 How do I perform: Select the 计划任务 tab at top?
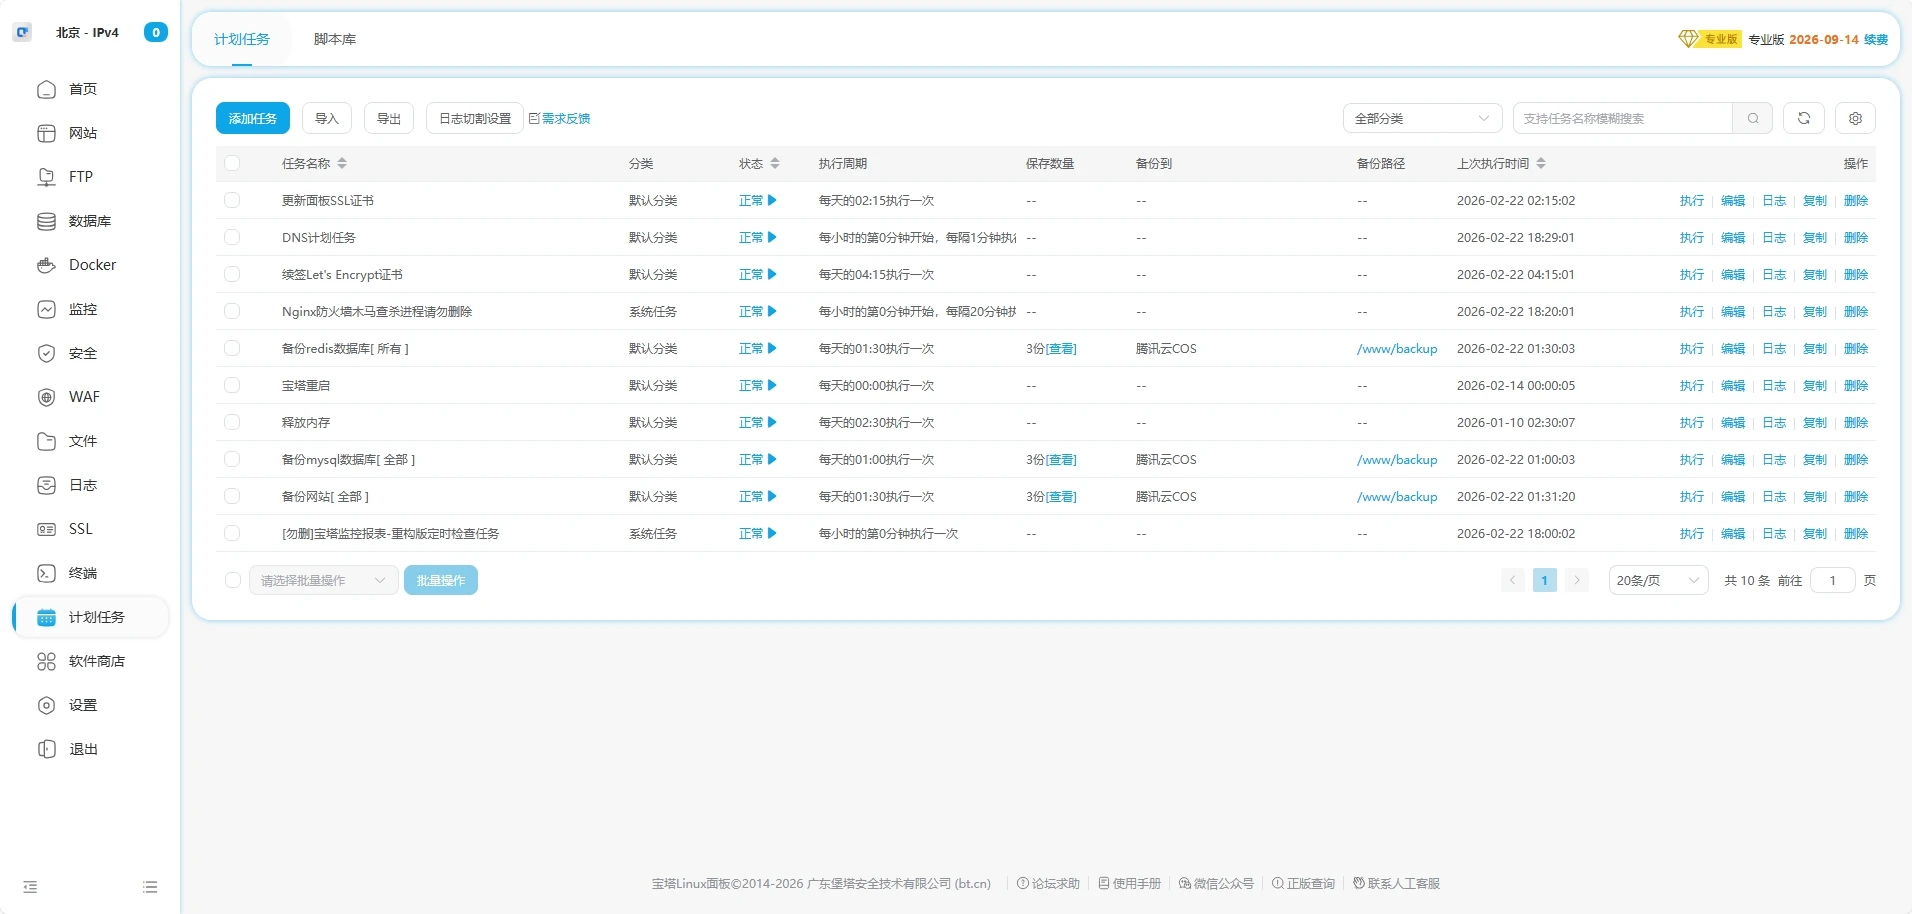tap(242, 39)
